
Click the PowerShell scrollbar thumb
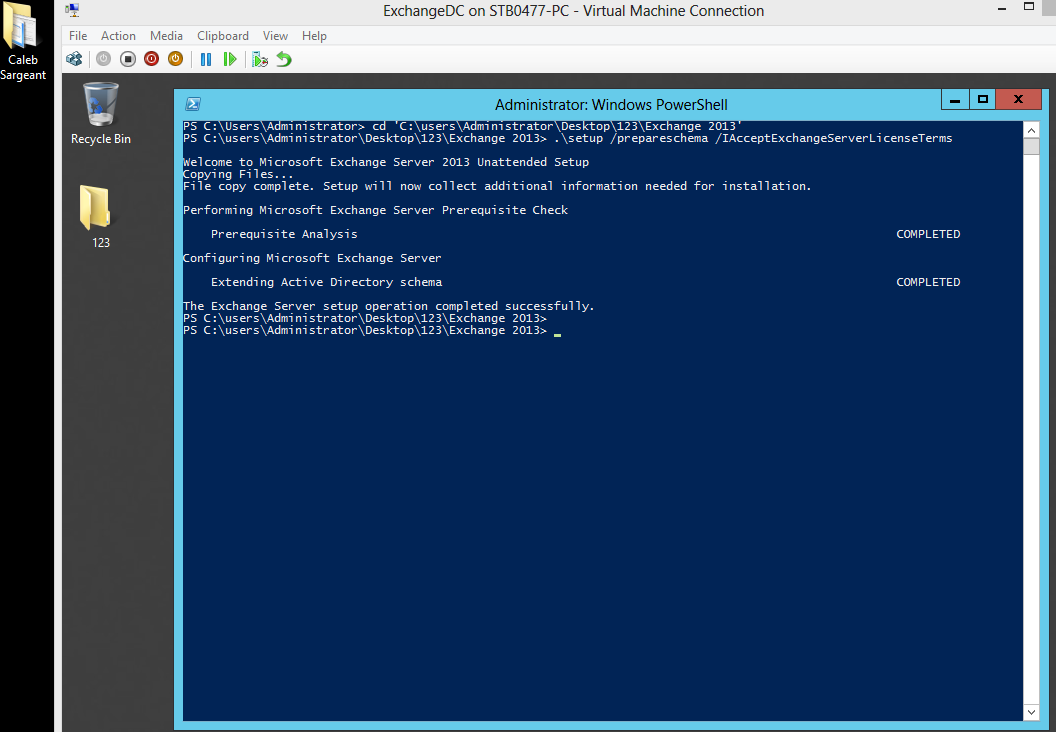pos(1031,146)
